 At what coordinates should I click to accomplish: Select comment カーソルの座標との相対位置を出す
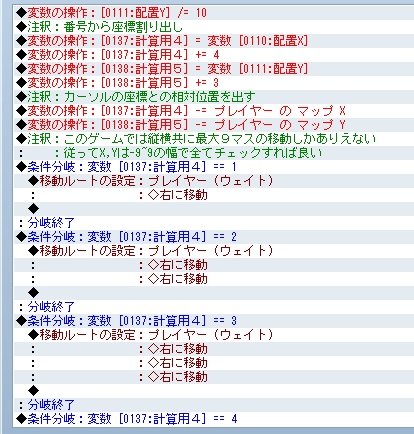coord(214,97)
